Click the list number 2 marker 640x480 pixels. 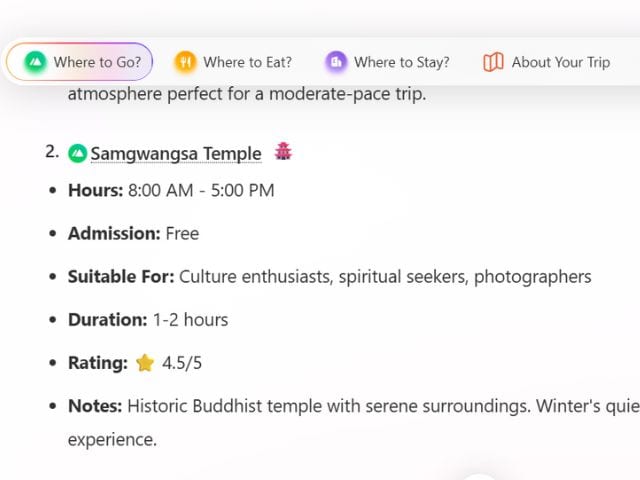[x=52, y=152]
